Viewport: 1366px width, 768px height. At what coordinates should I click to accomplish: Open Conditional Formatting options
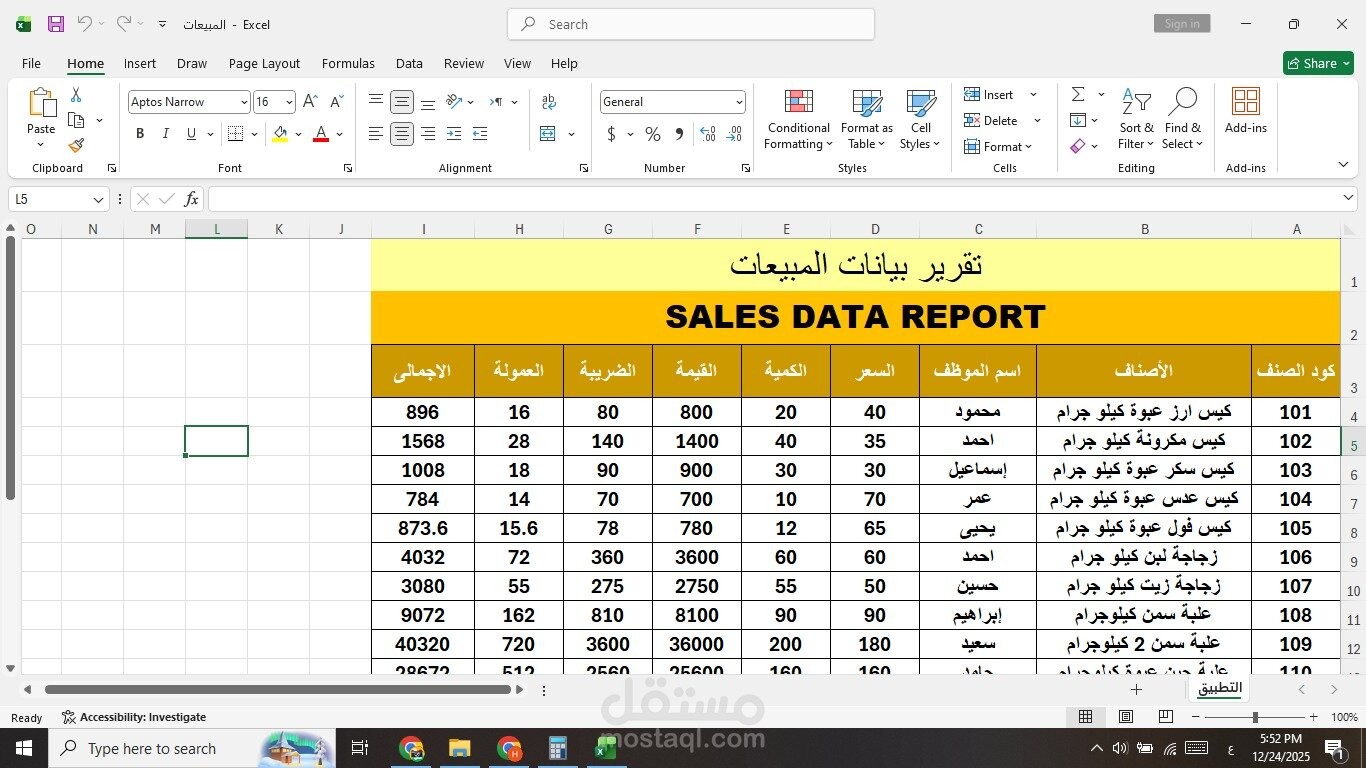[797, 118]
